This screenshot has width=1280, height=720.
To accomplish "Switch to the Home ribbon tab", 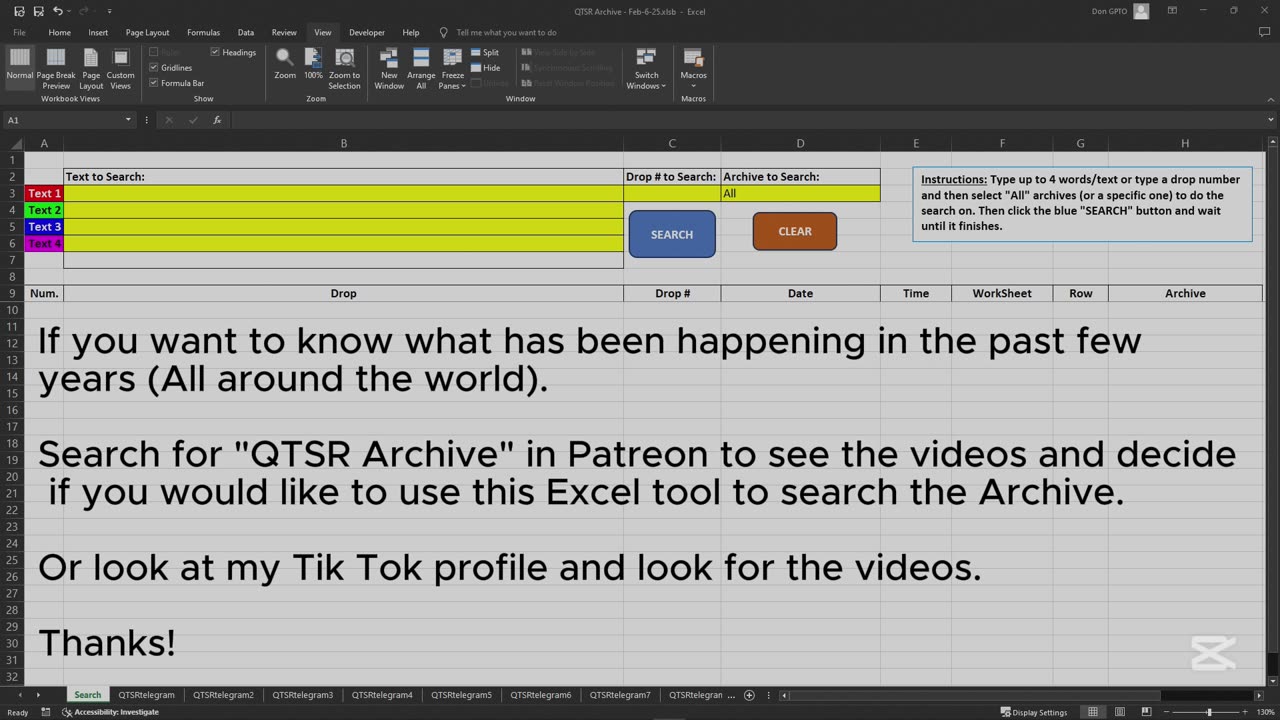I will point(60,32).
